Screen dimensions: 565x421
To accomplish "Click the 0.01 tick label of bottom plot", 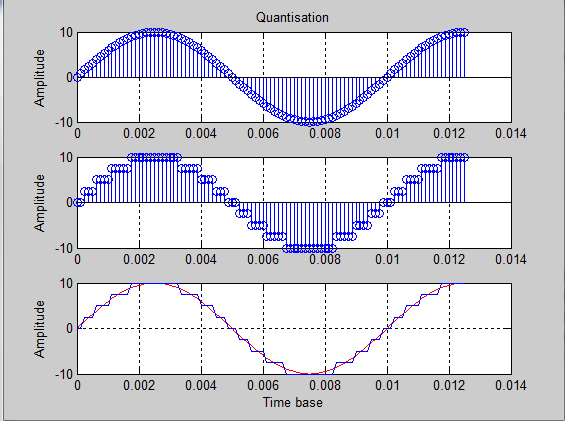I will [x=387, y=385].
